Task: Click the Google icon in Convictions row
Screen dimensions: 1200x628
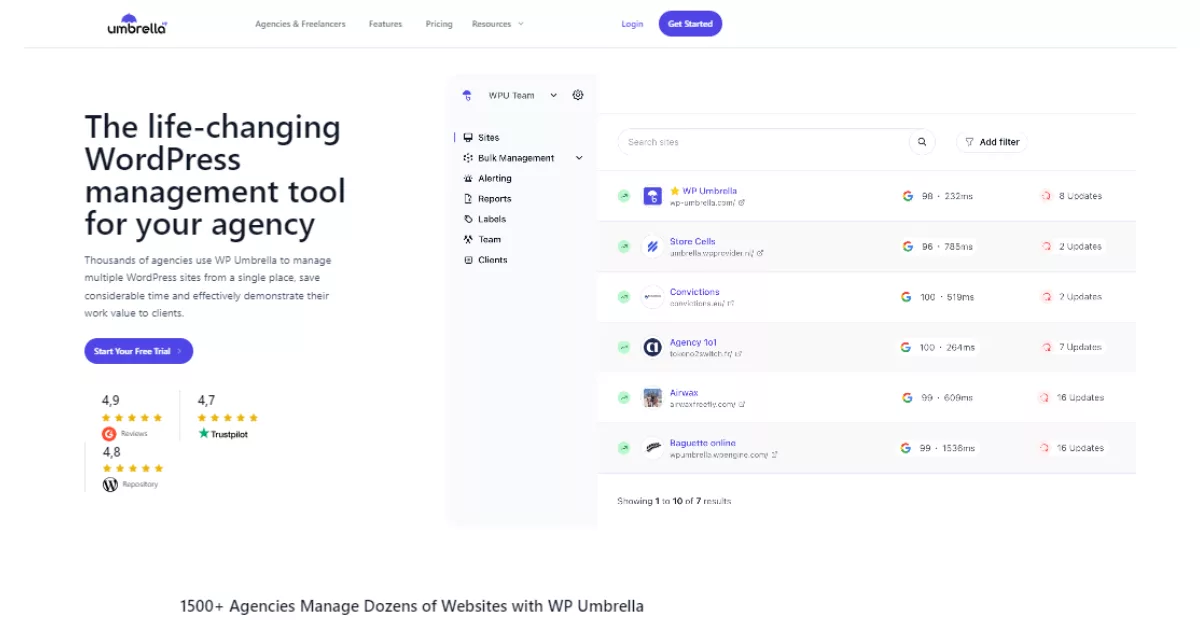Action: pos(907,297)
